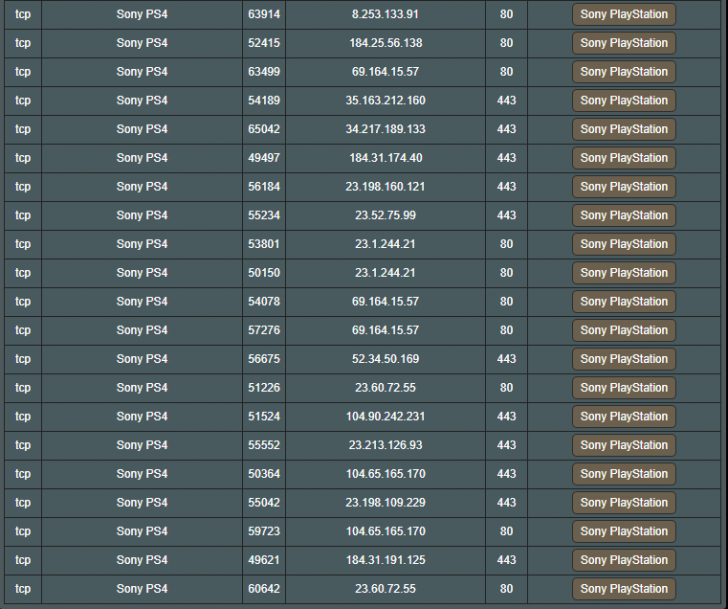This screenshot has width=728, height=609.
Task: Click tcp protocol cell in port 51226 row
Action: click(x=23, y=389)
